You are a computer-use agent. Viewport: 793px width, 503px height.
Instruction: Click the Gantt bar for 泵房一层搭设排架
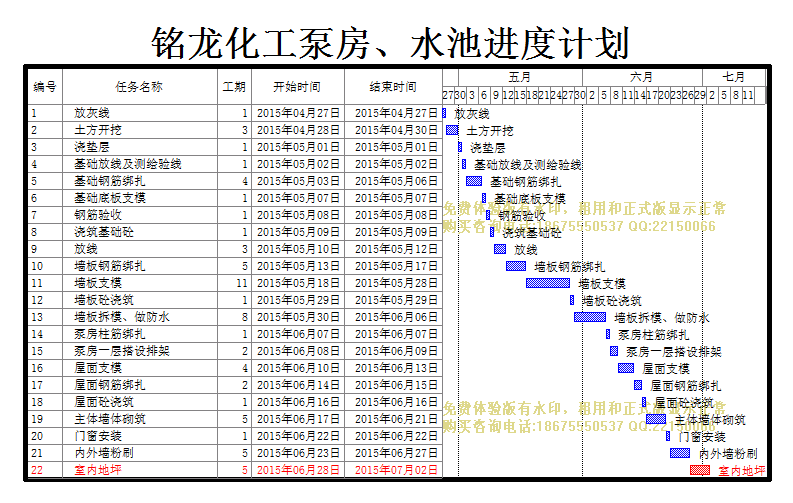[x=614, y=351]
